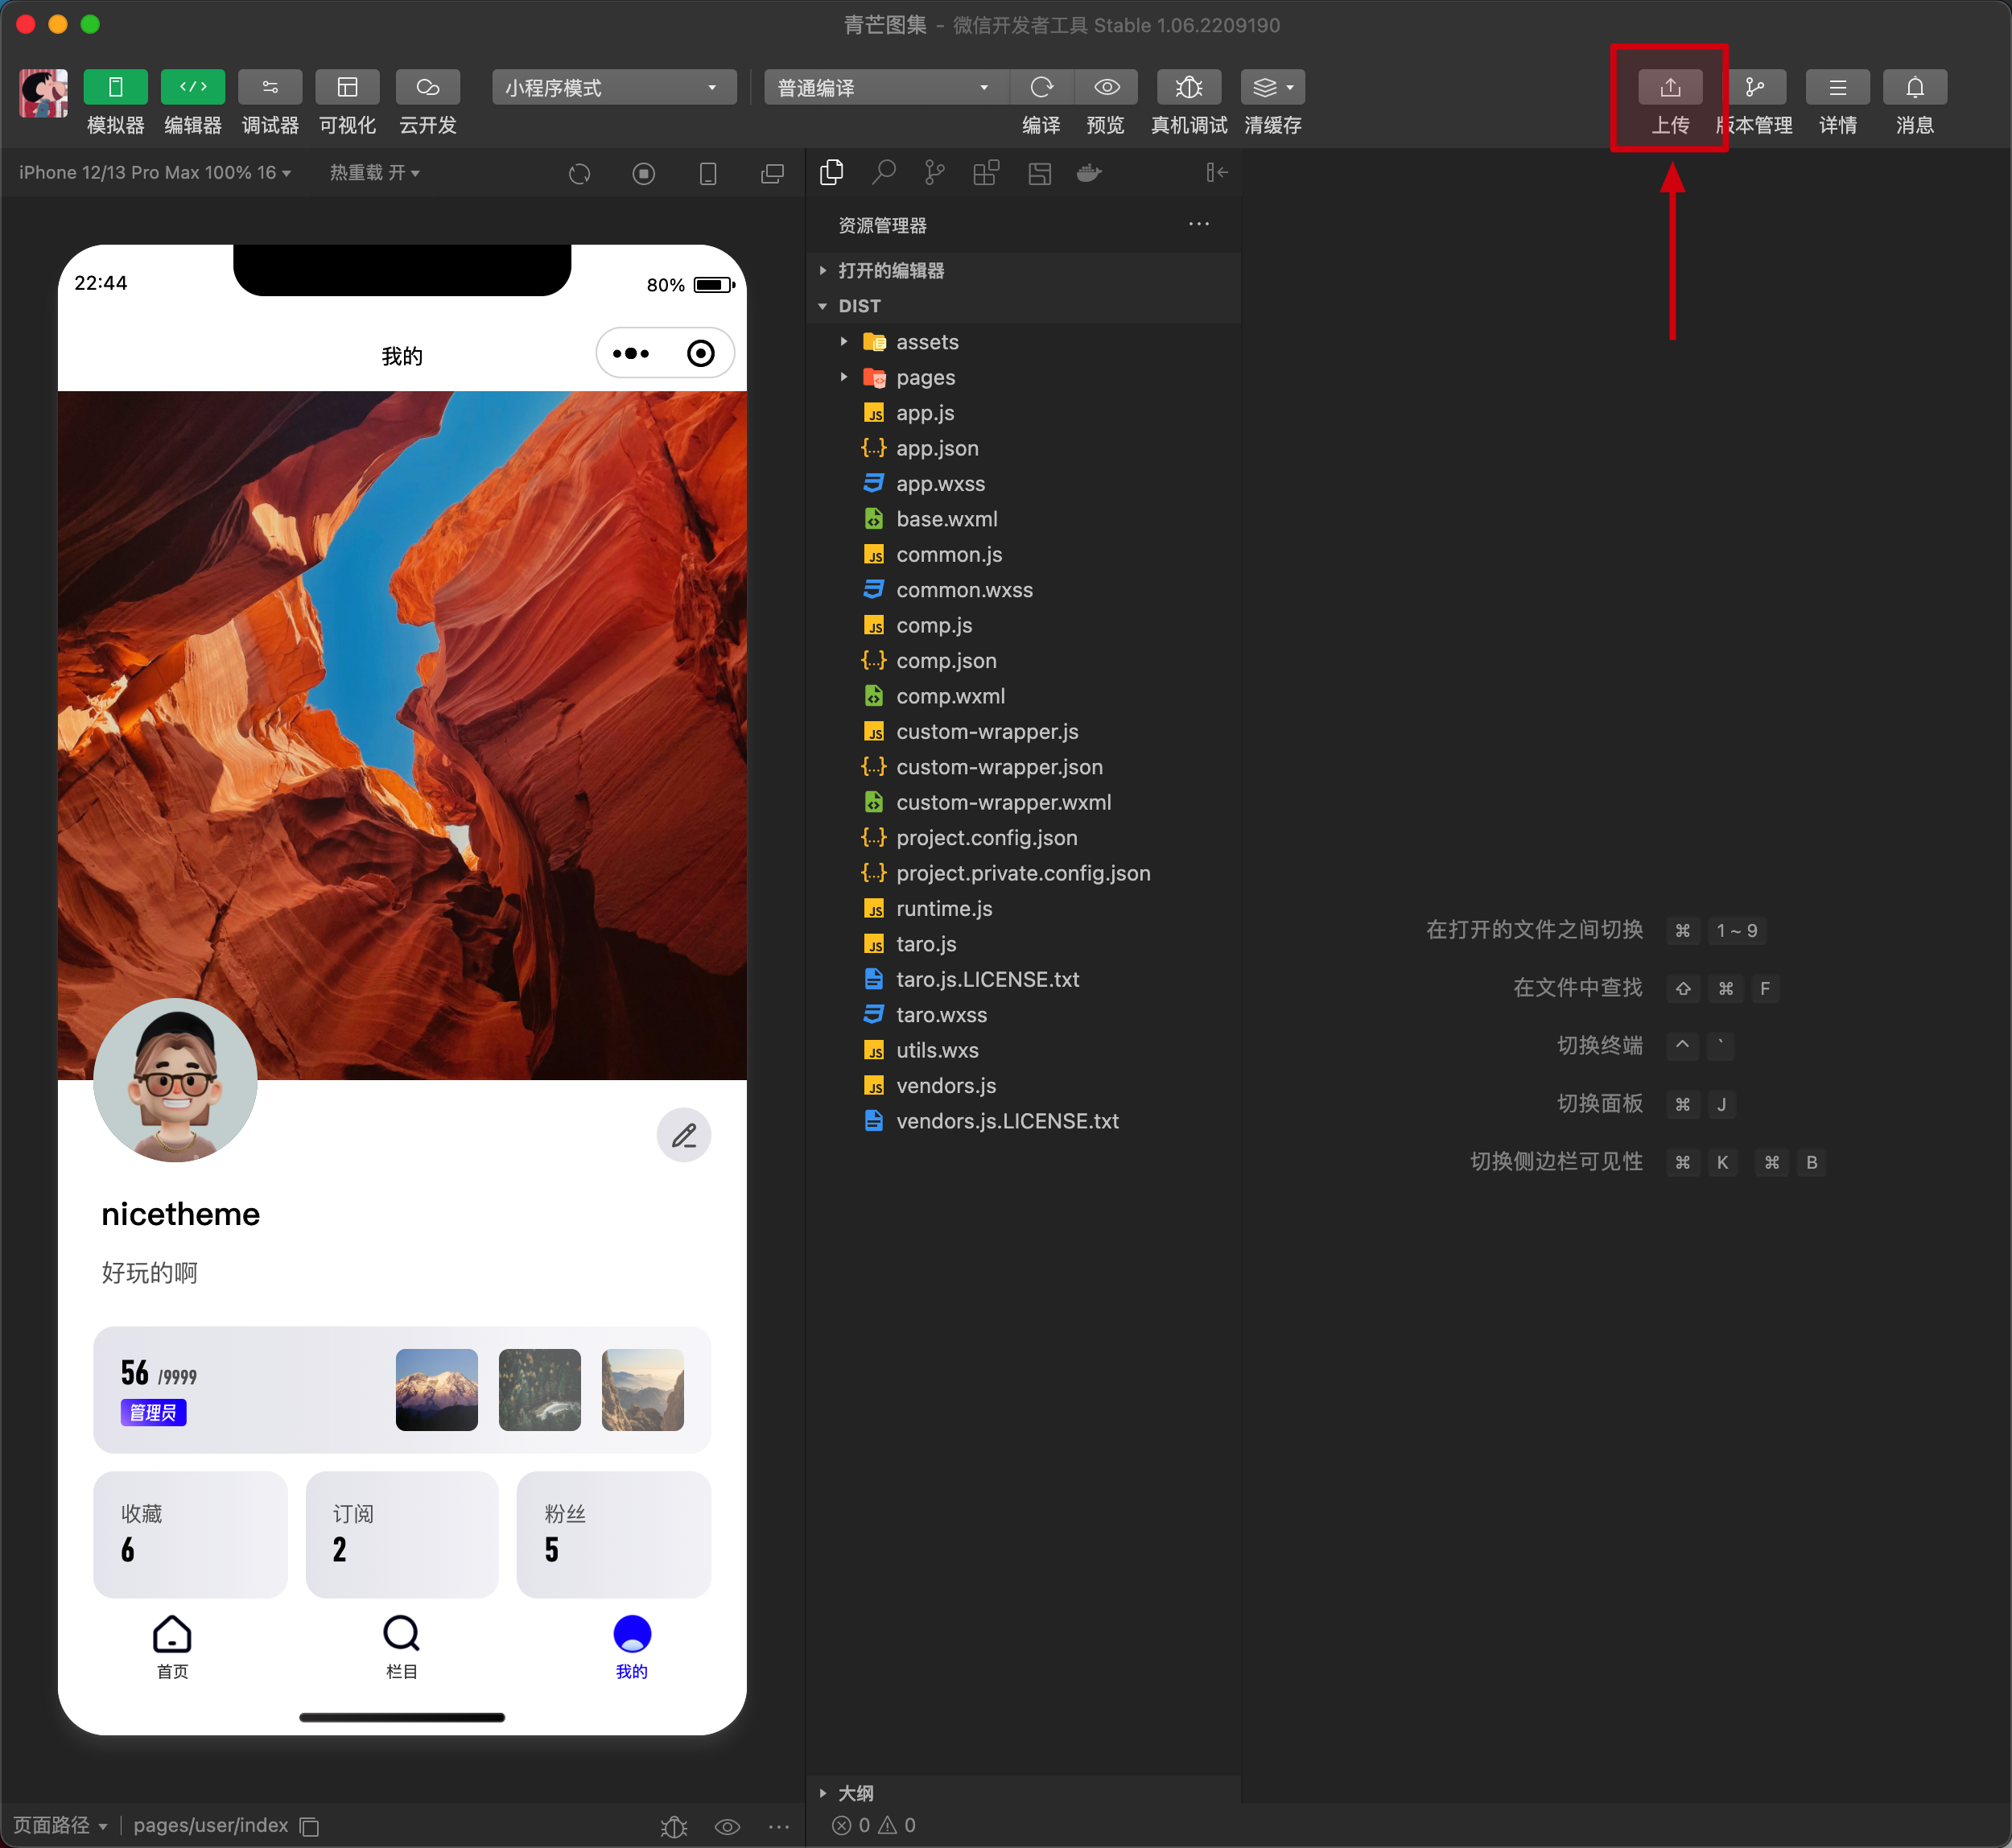Open app.wxss file

click(x=1023, y=484)
